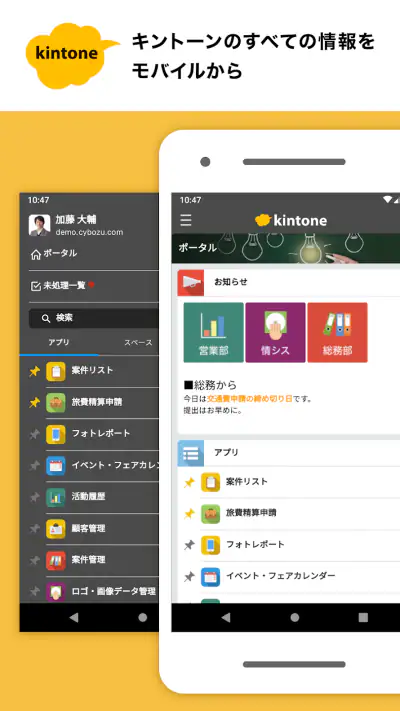Open 旅費精算申請 app icon in portal
400x711 pixels.
coord(210,514)
